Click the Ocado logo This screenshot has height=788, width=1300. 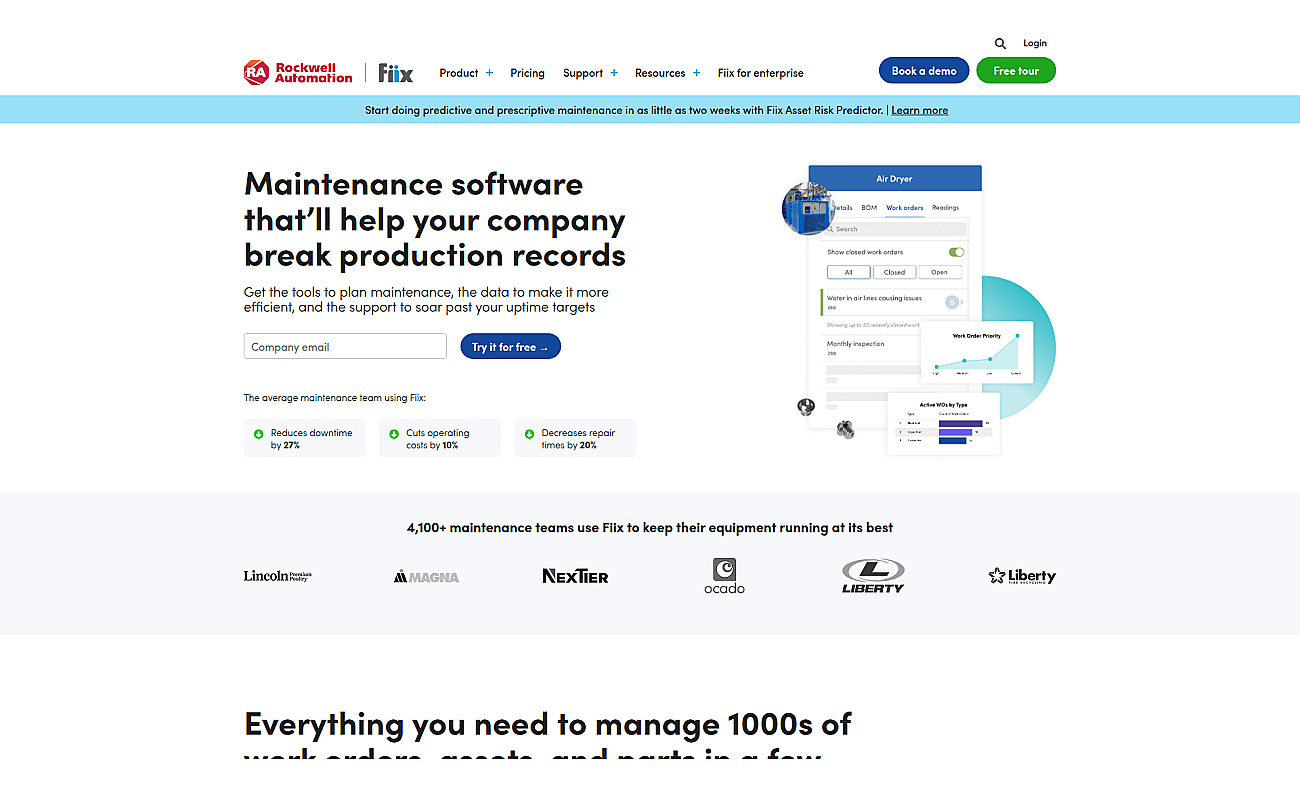[x=724, y=576]
